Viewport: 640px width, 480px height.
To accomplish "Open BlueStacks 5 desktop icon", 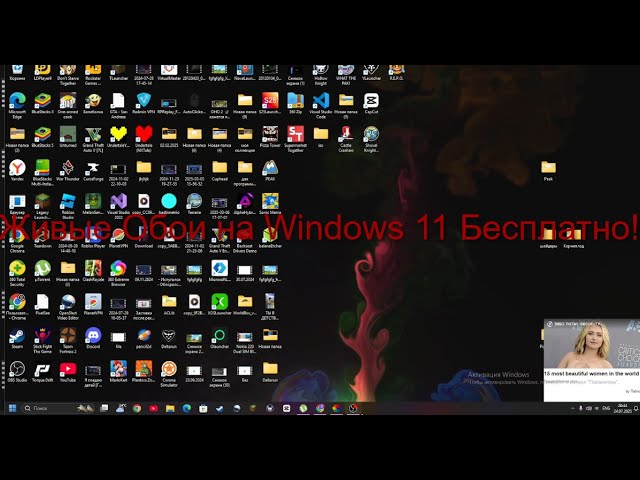I will [42, 138].
